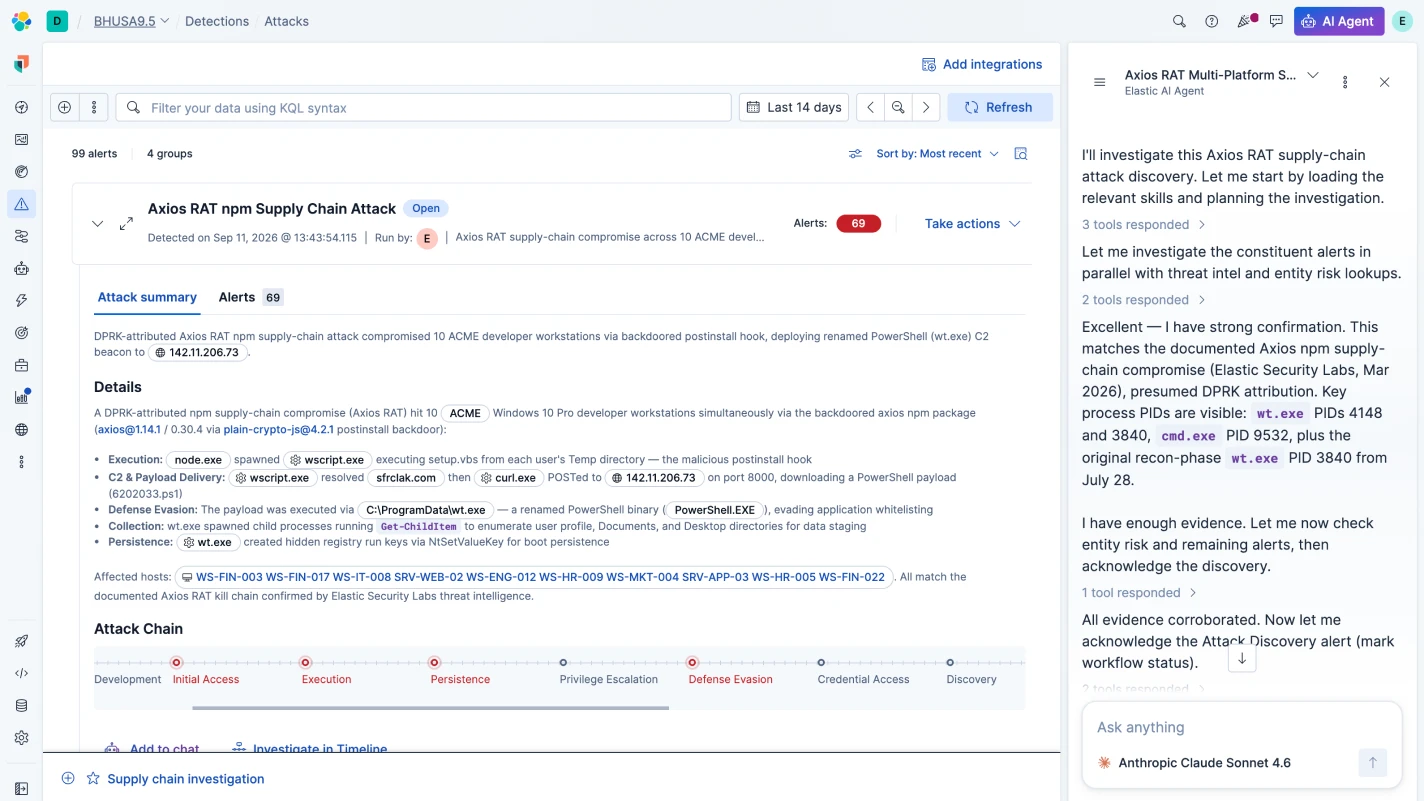Open the newsfeed party popper icon
The image size is (1424, 801).
1245,21
